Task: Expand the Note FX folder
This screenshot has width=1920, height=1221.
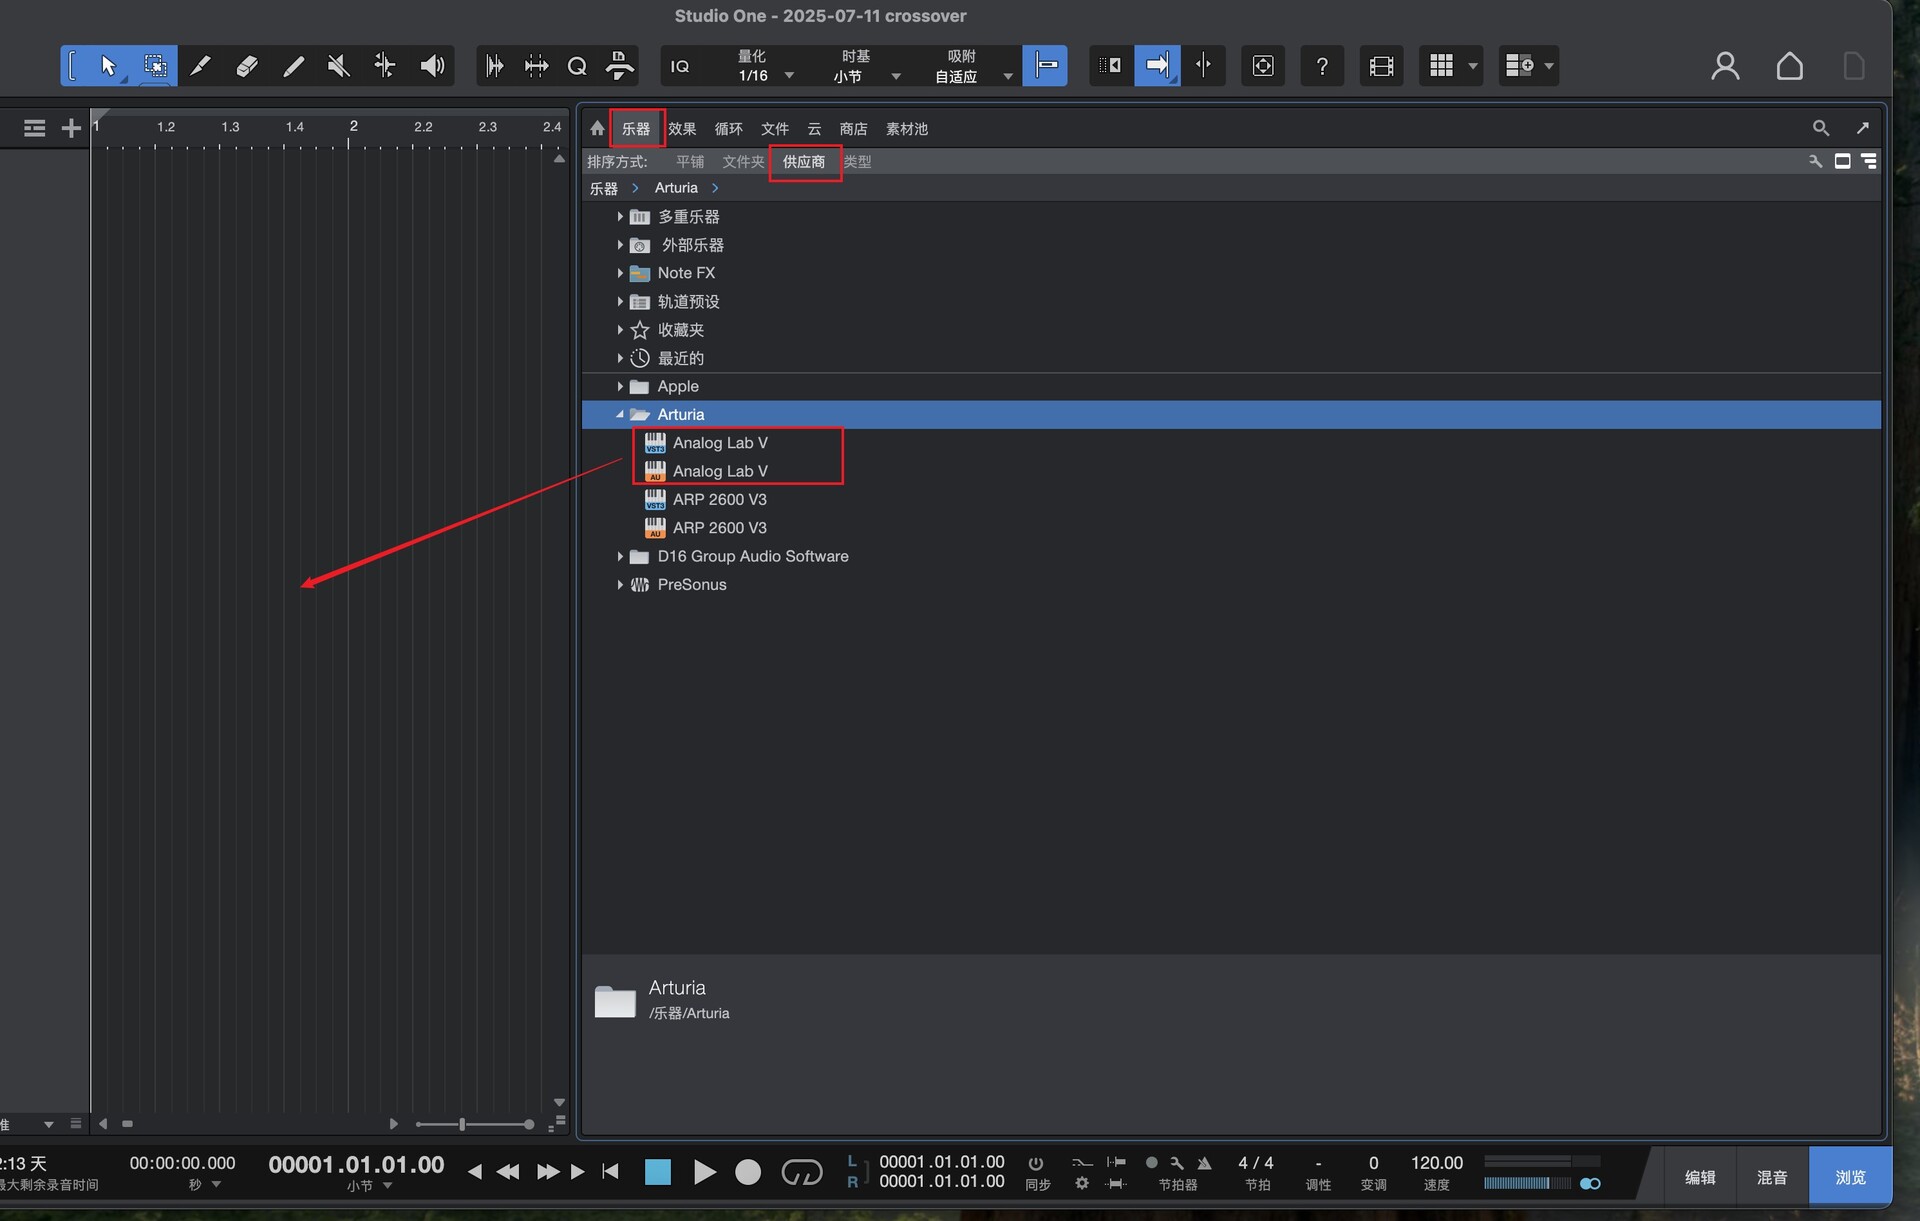Action: pos(620,273)
